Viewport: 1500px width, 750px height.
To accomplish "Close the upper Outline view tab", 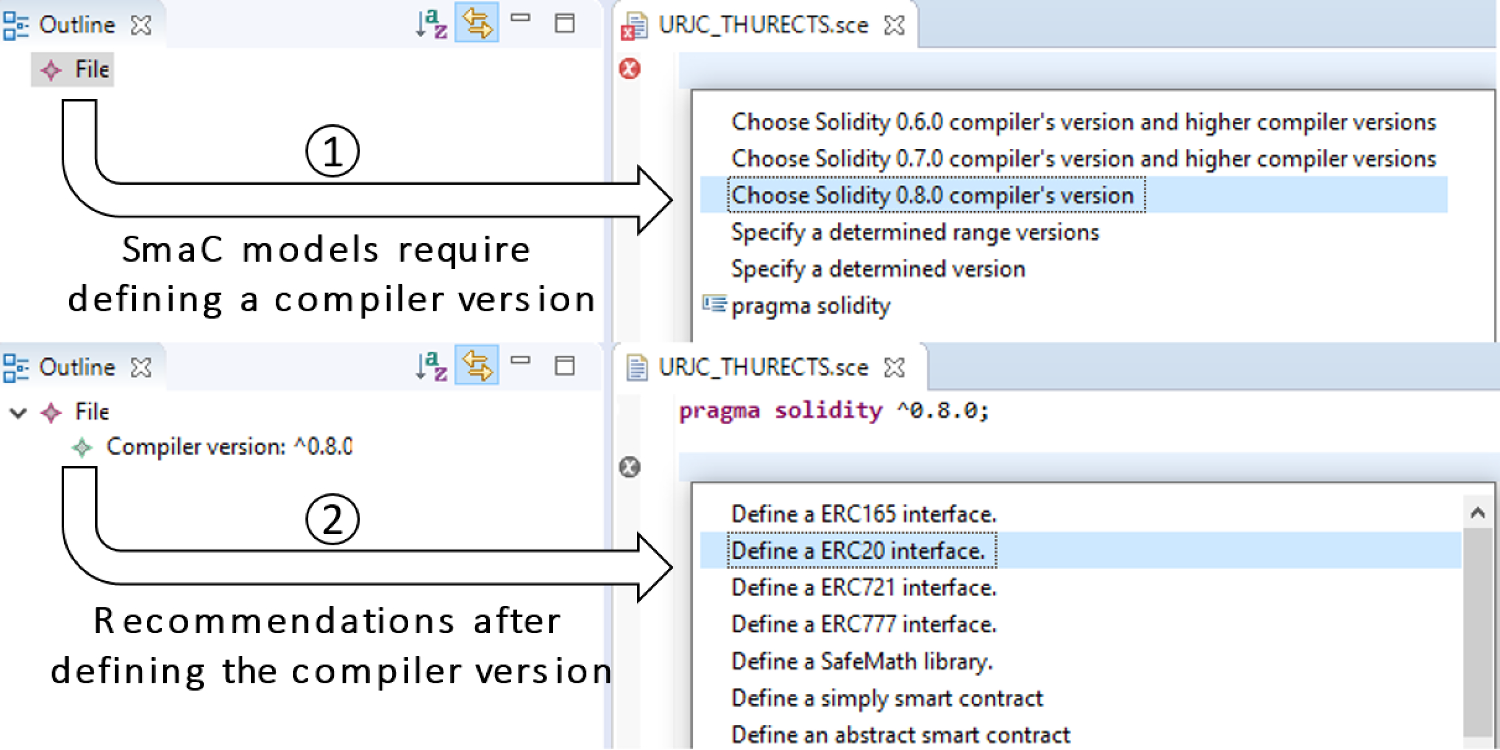I will point(141,26).
